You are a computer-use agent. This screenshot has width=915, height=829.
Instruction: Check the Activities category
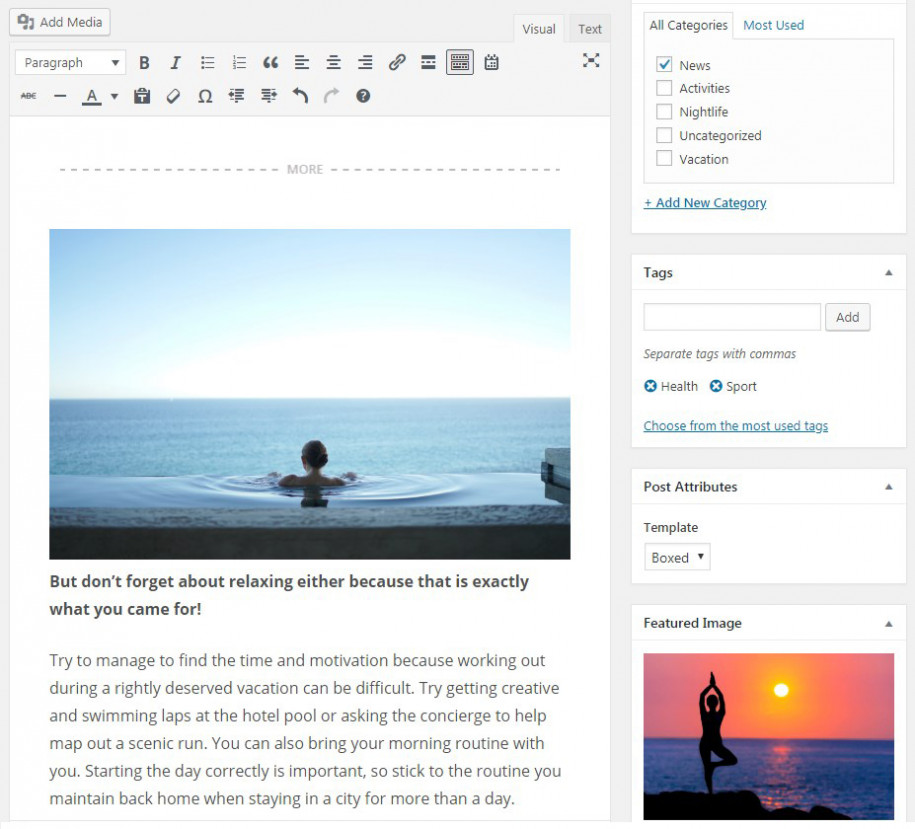click(664, 88)
